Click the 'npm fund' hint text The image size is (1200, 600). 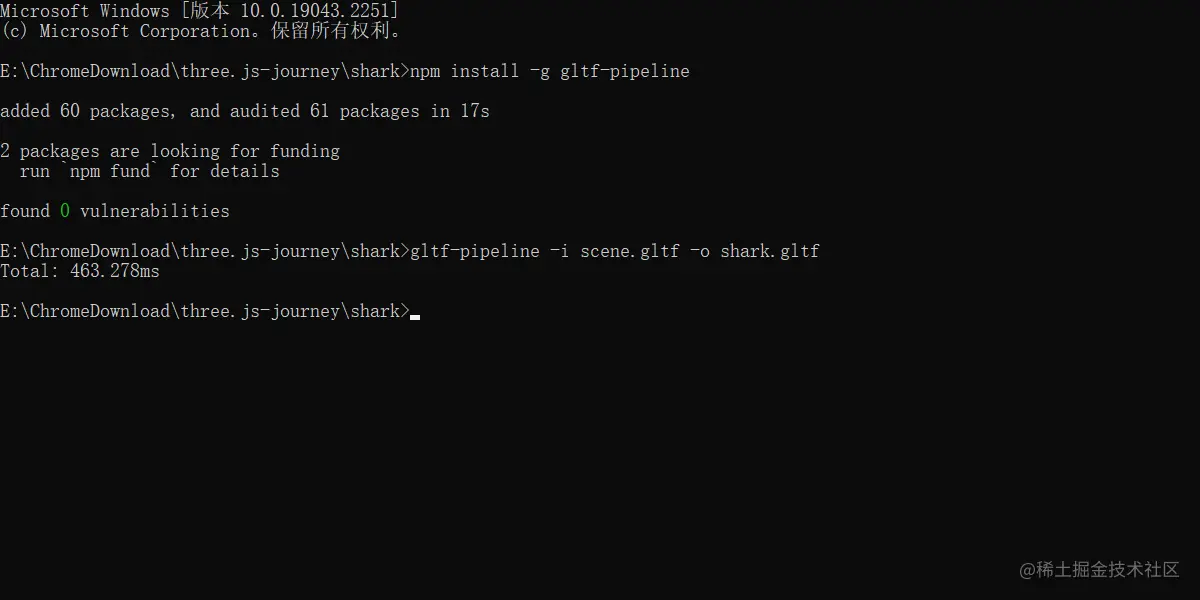110,171
